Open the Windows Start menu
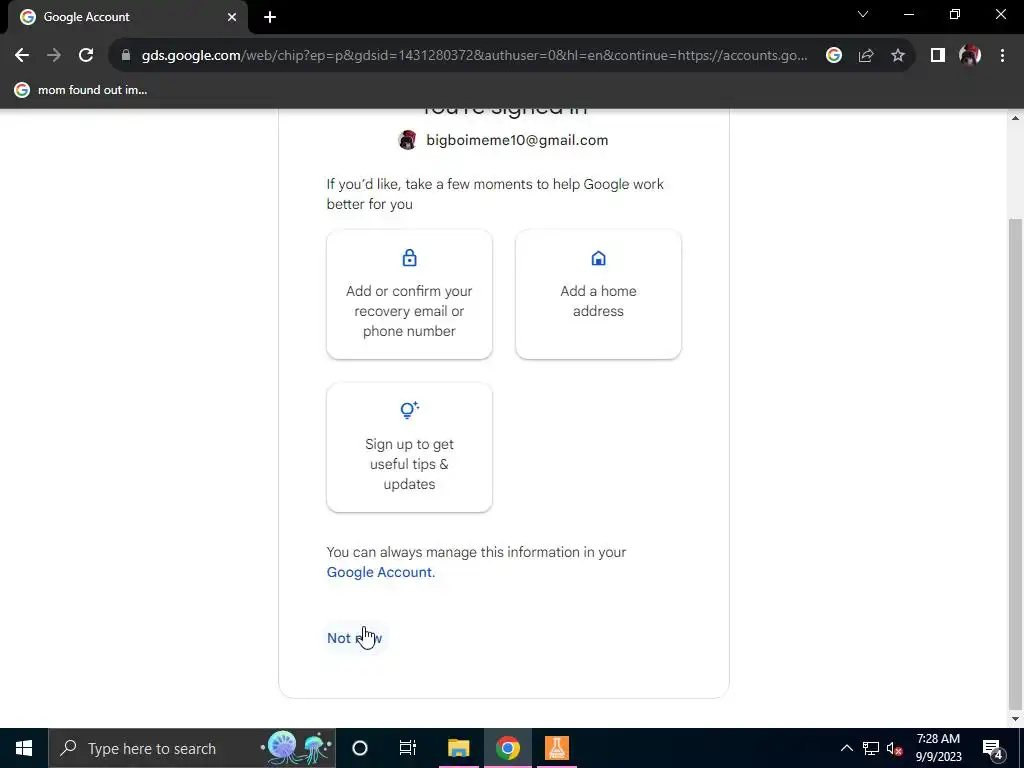 [24, 748]
